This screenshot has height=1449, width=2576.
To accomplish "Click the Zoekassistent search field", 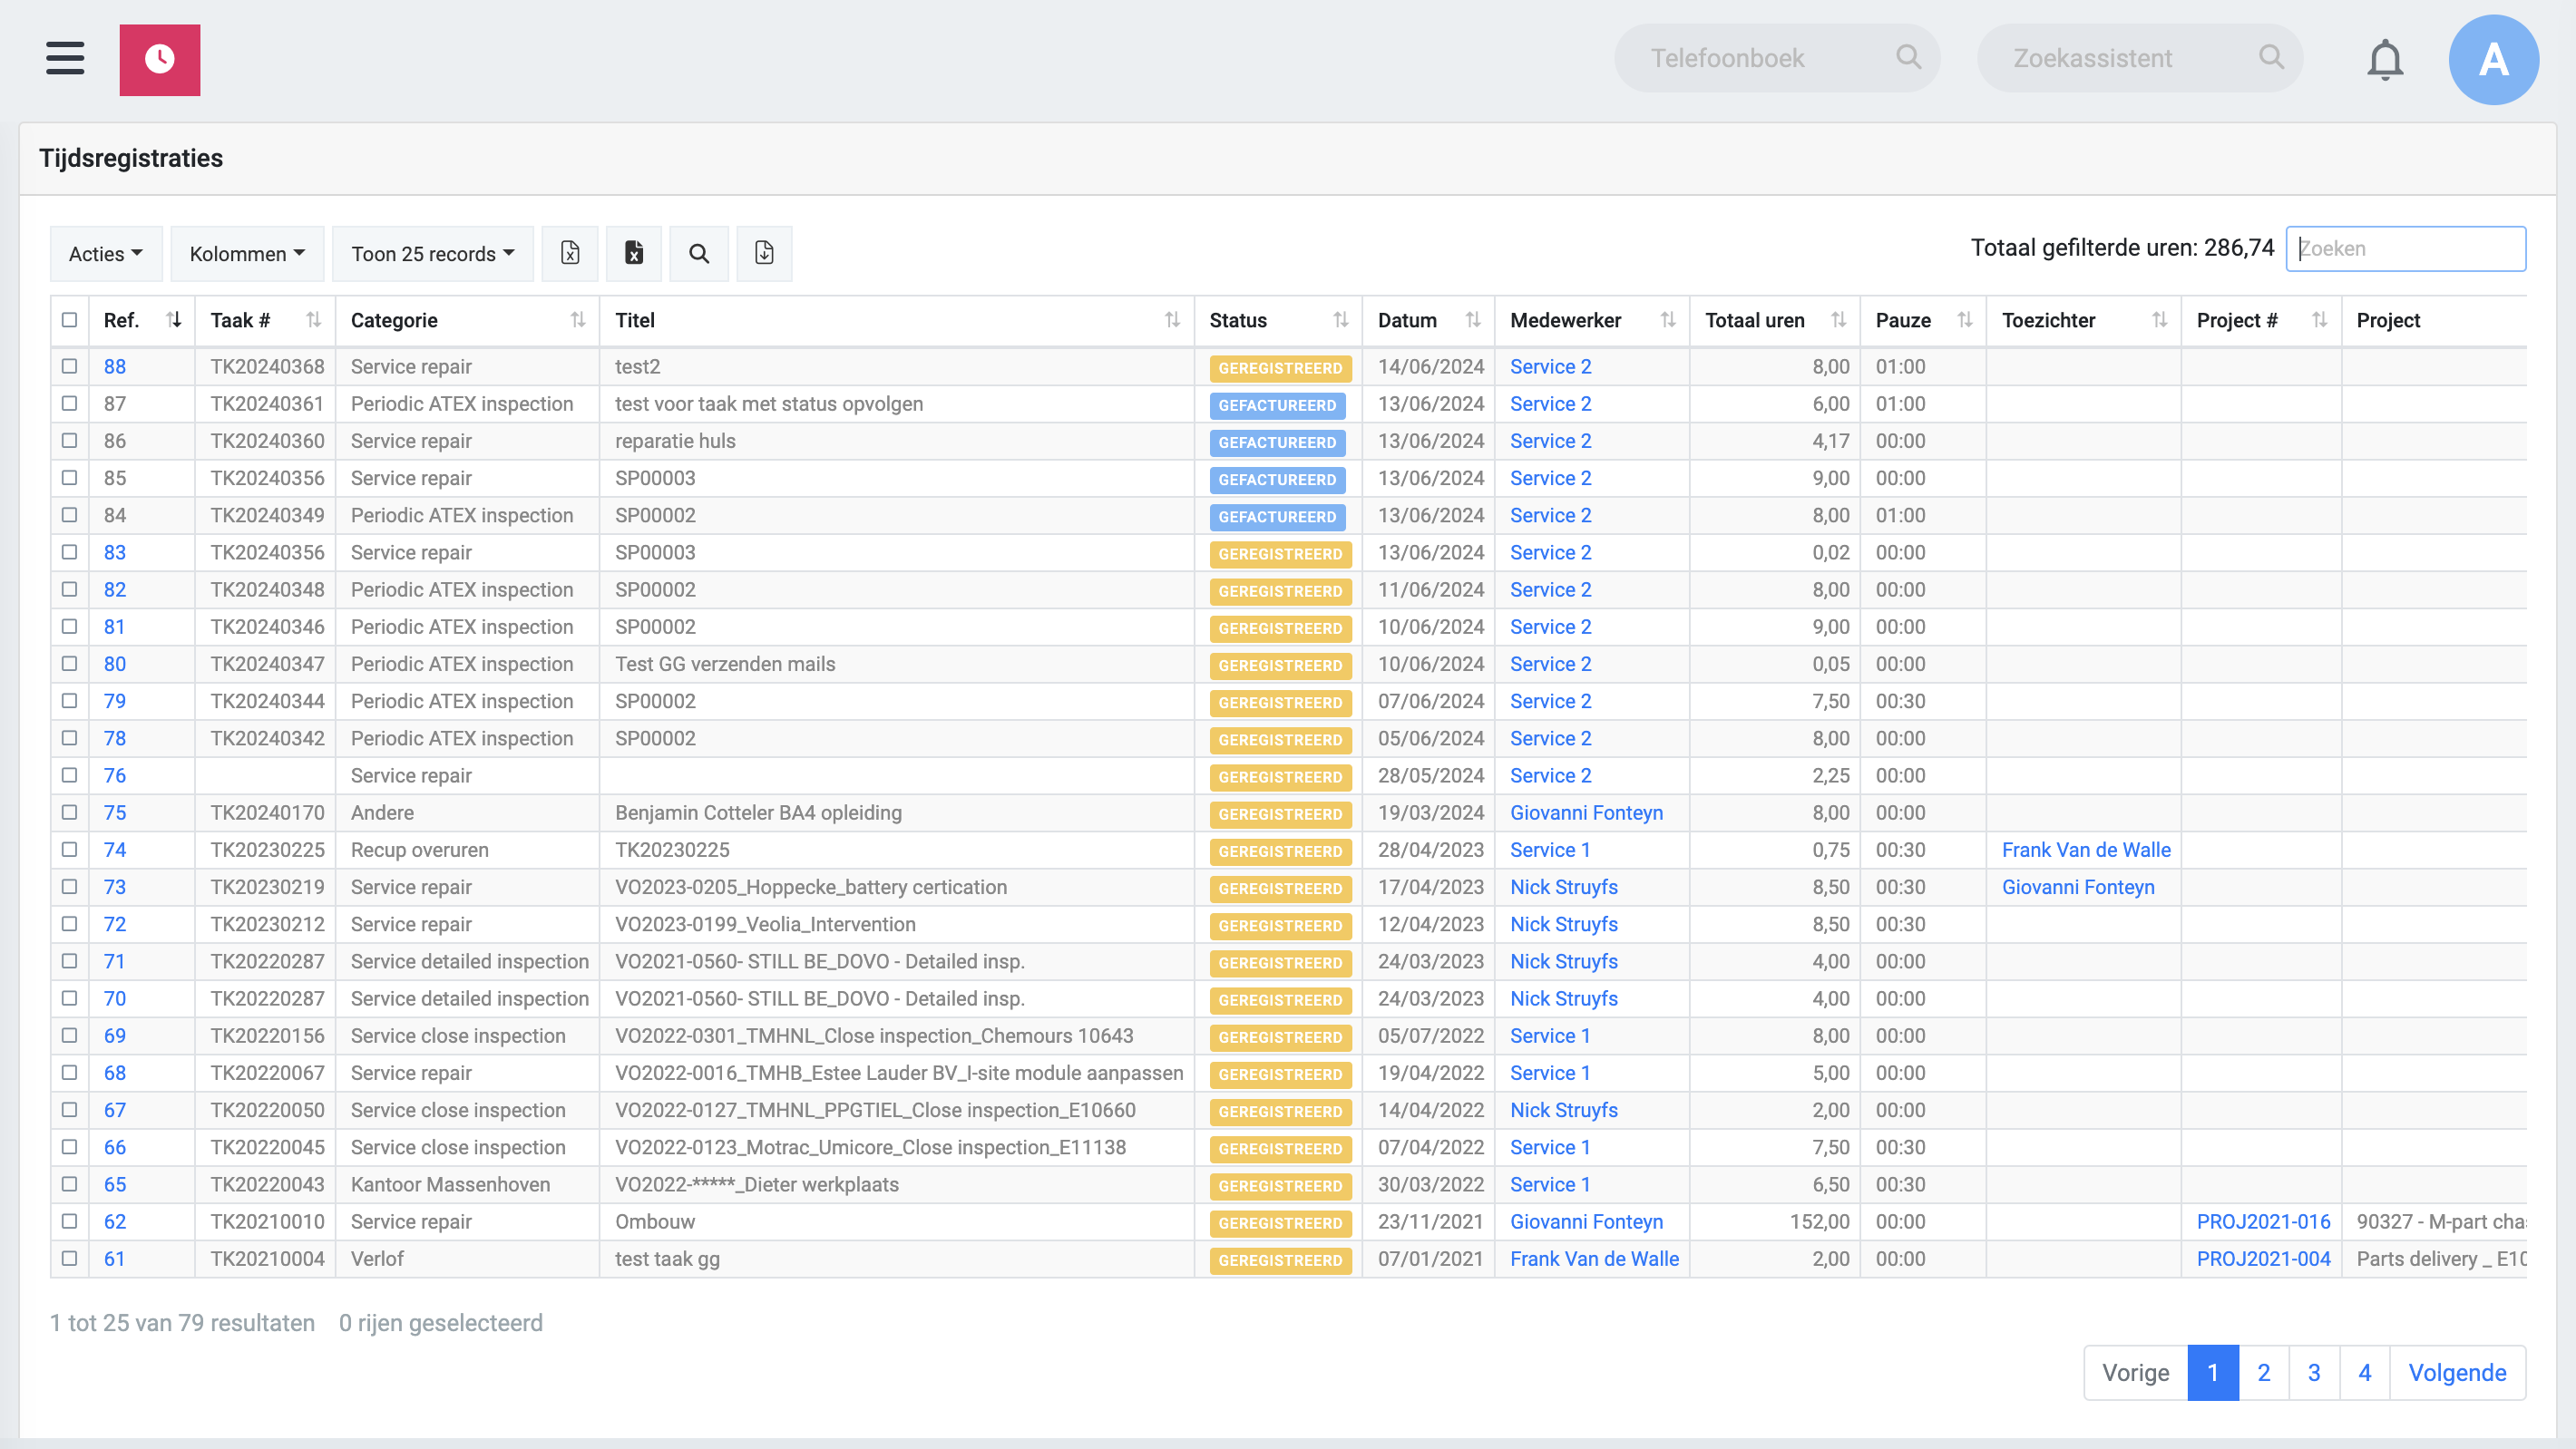I will pos(2140,58).
